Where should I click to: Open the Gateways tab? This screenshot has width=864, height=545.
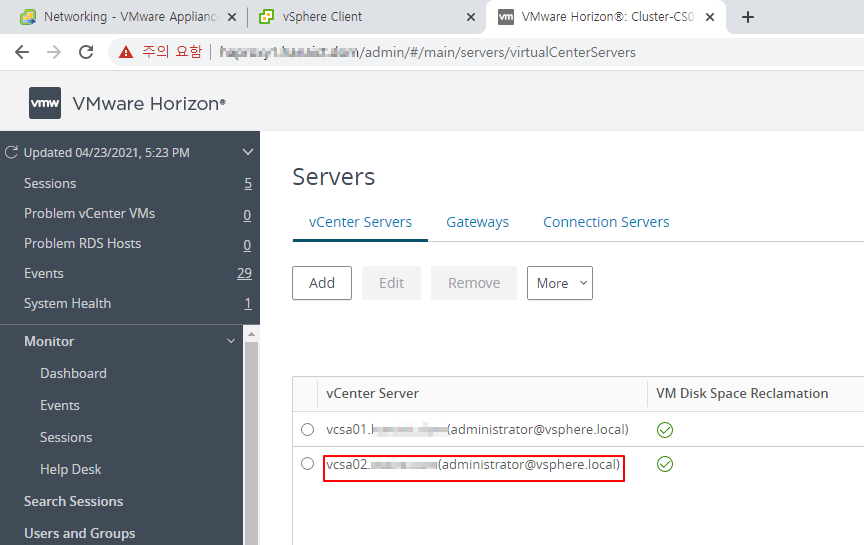(x=478, y=222)
